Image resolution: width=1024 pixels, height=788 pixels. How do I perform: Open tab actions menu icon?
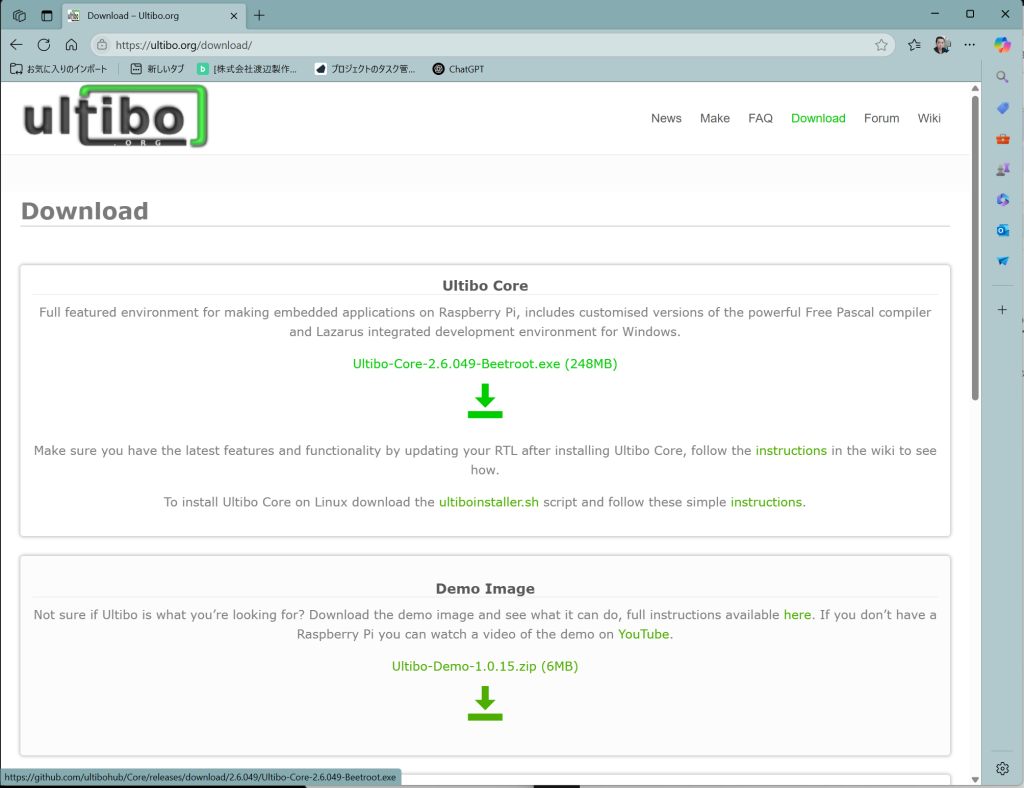46,16
